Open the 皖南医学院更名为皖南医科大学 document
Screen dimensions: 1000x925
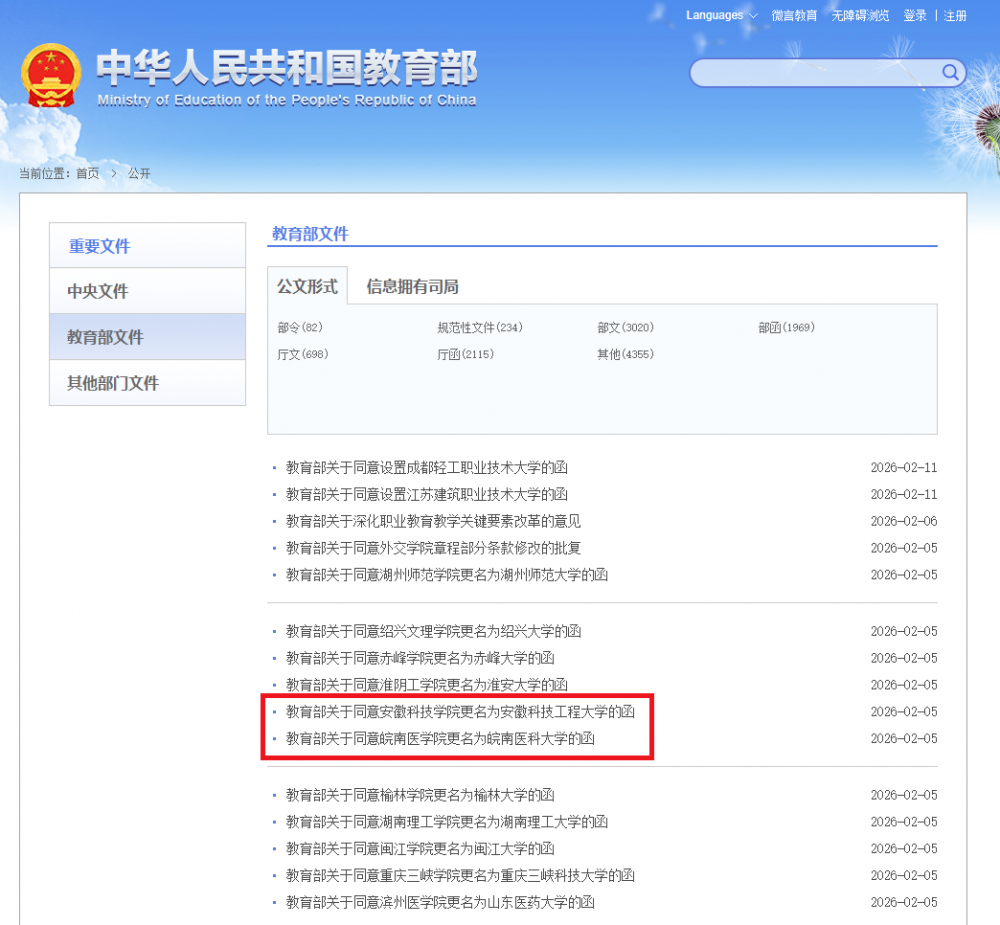pos(438,739)
